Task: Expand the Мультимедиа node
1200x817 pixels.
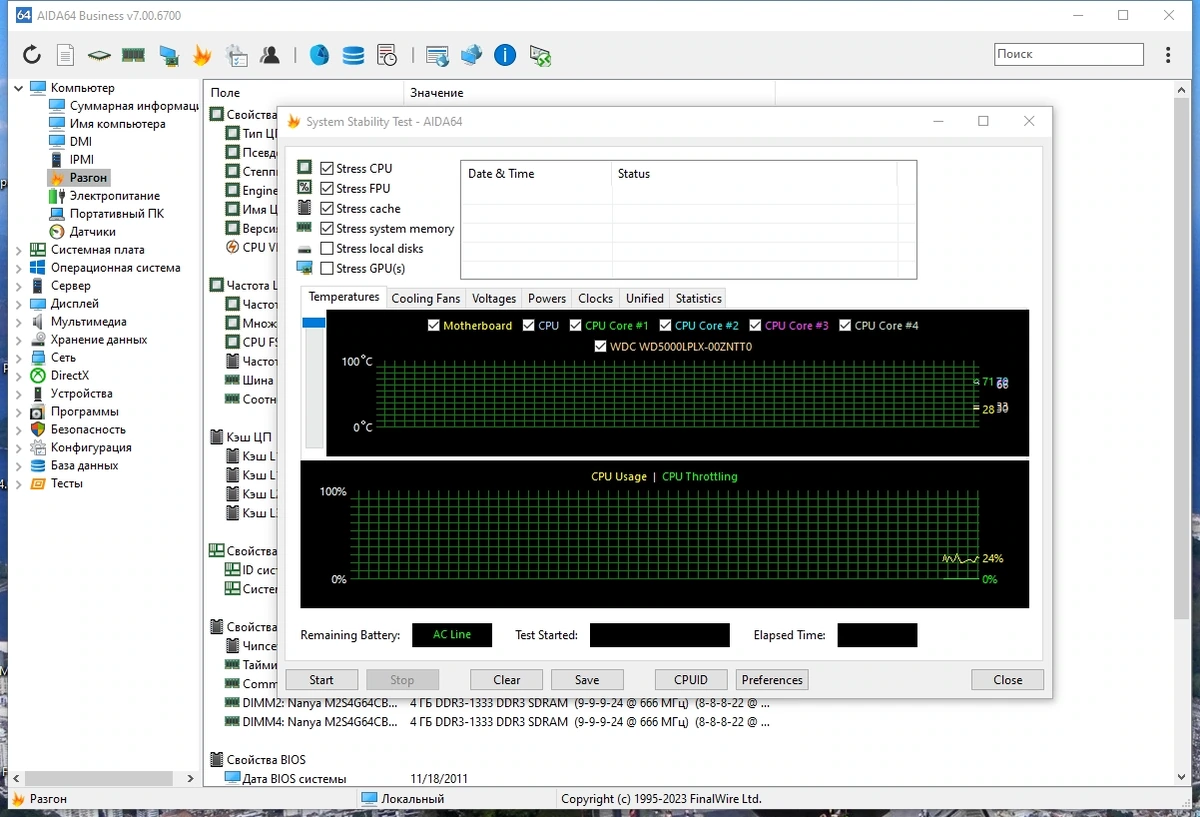Action: (x=19, y=322)
